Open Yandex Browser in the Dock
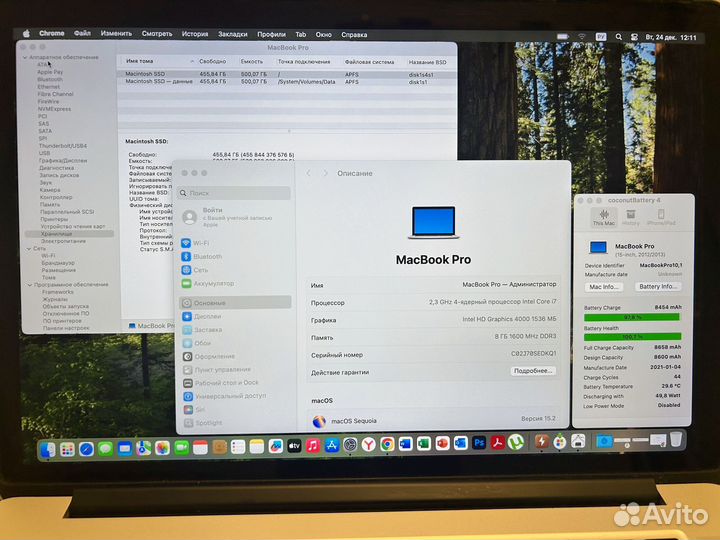 (368, 444)
